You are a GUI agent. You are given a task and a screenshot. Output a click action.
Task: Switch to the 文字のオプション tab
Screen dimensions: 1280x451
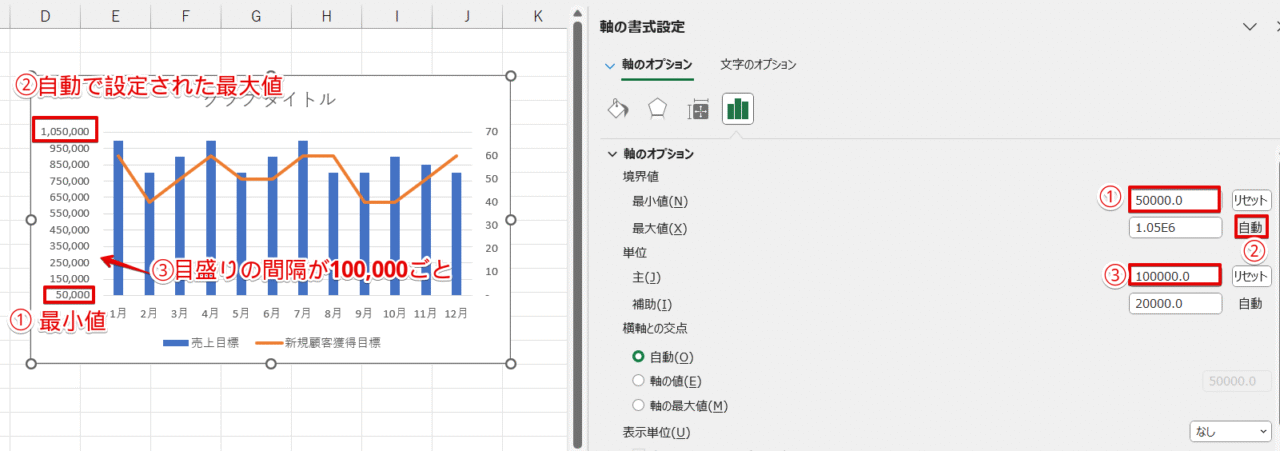758,64
